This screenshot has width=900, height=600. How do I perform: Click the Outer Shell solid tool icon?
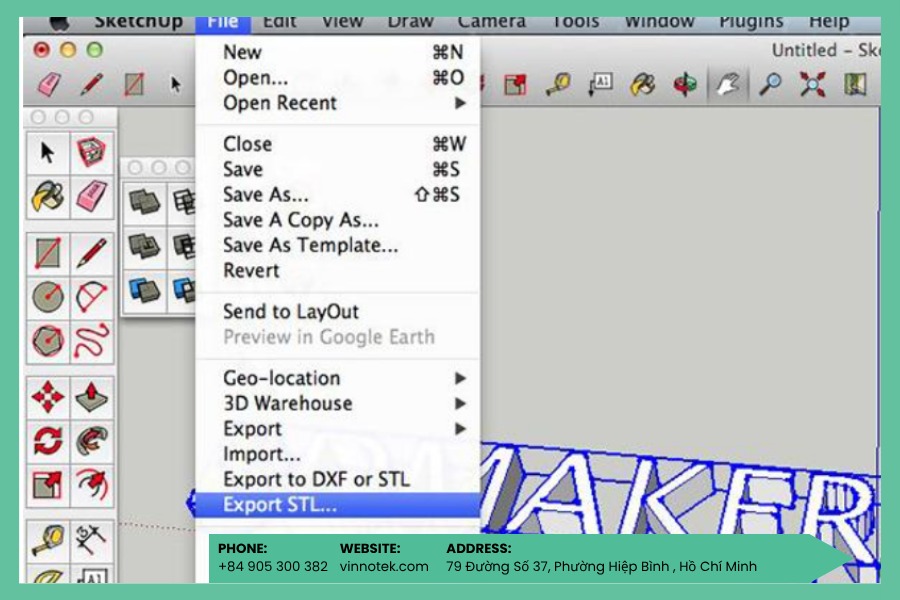point(144,202)
